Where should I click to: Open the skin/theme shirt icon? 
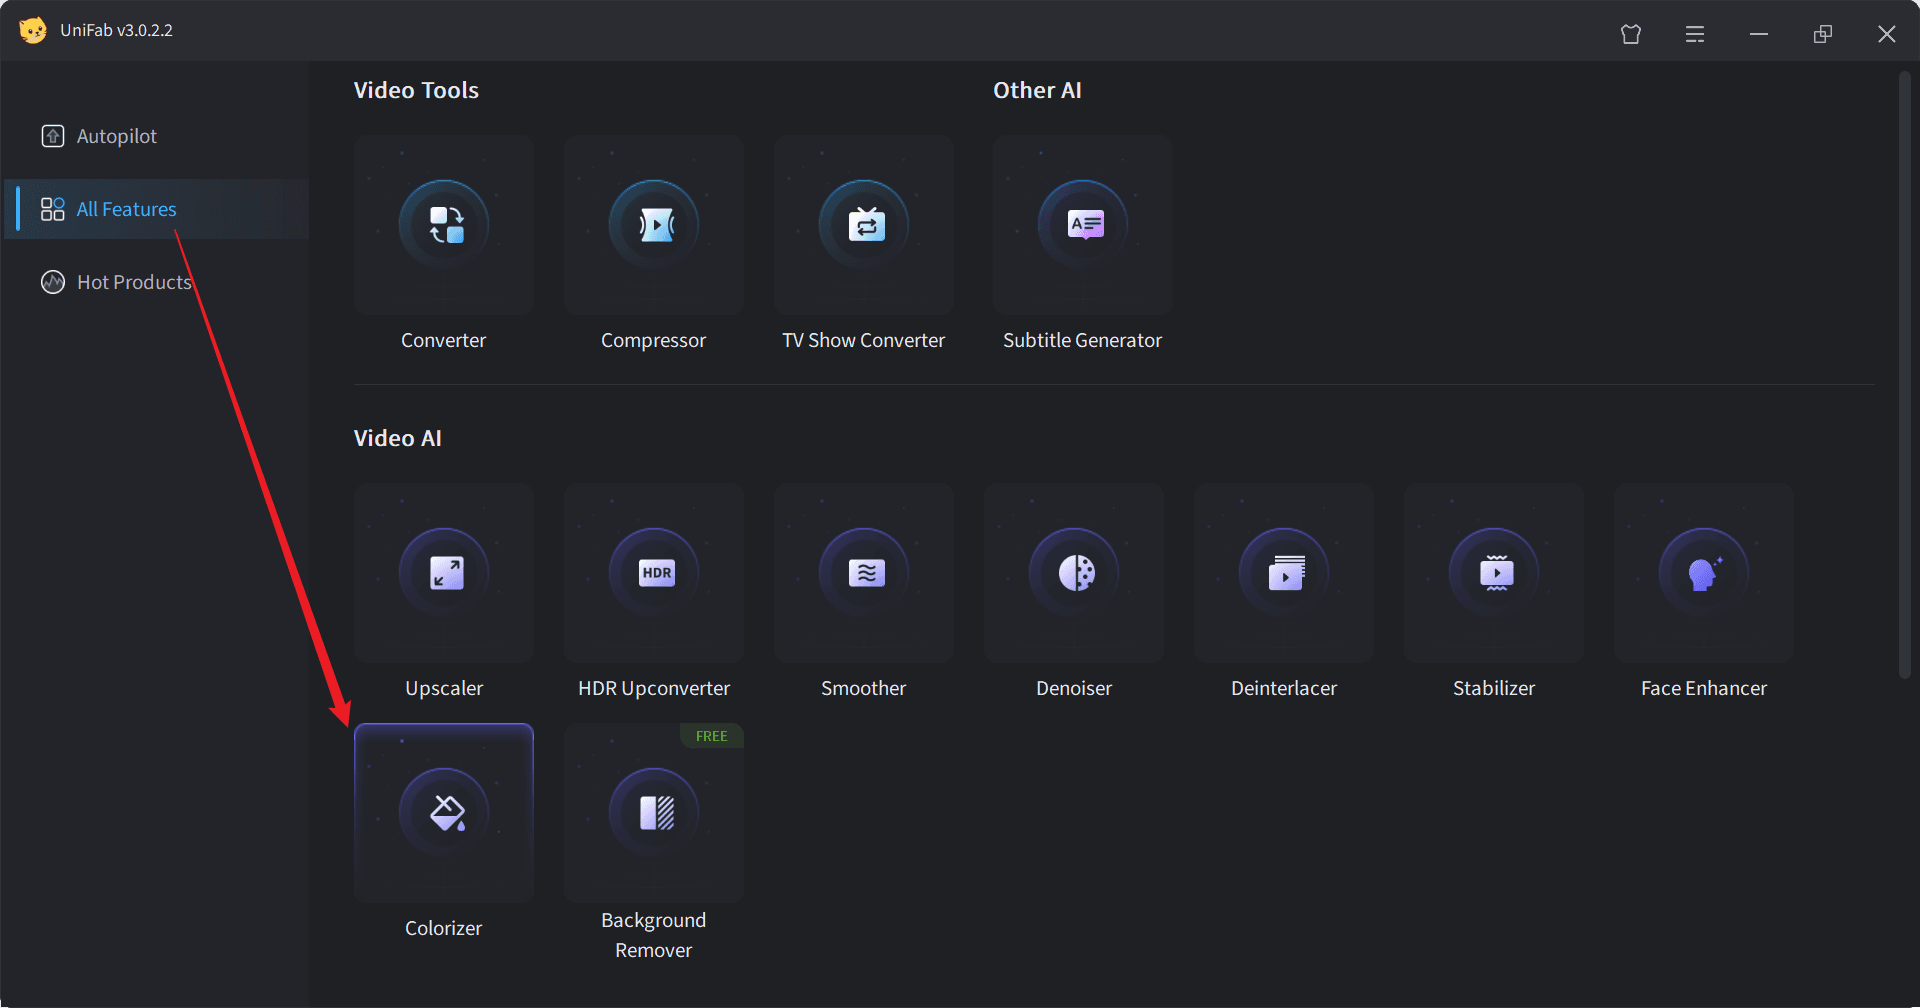coord(1631,34)
